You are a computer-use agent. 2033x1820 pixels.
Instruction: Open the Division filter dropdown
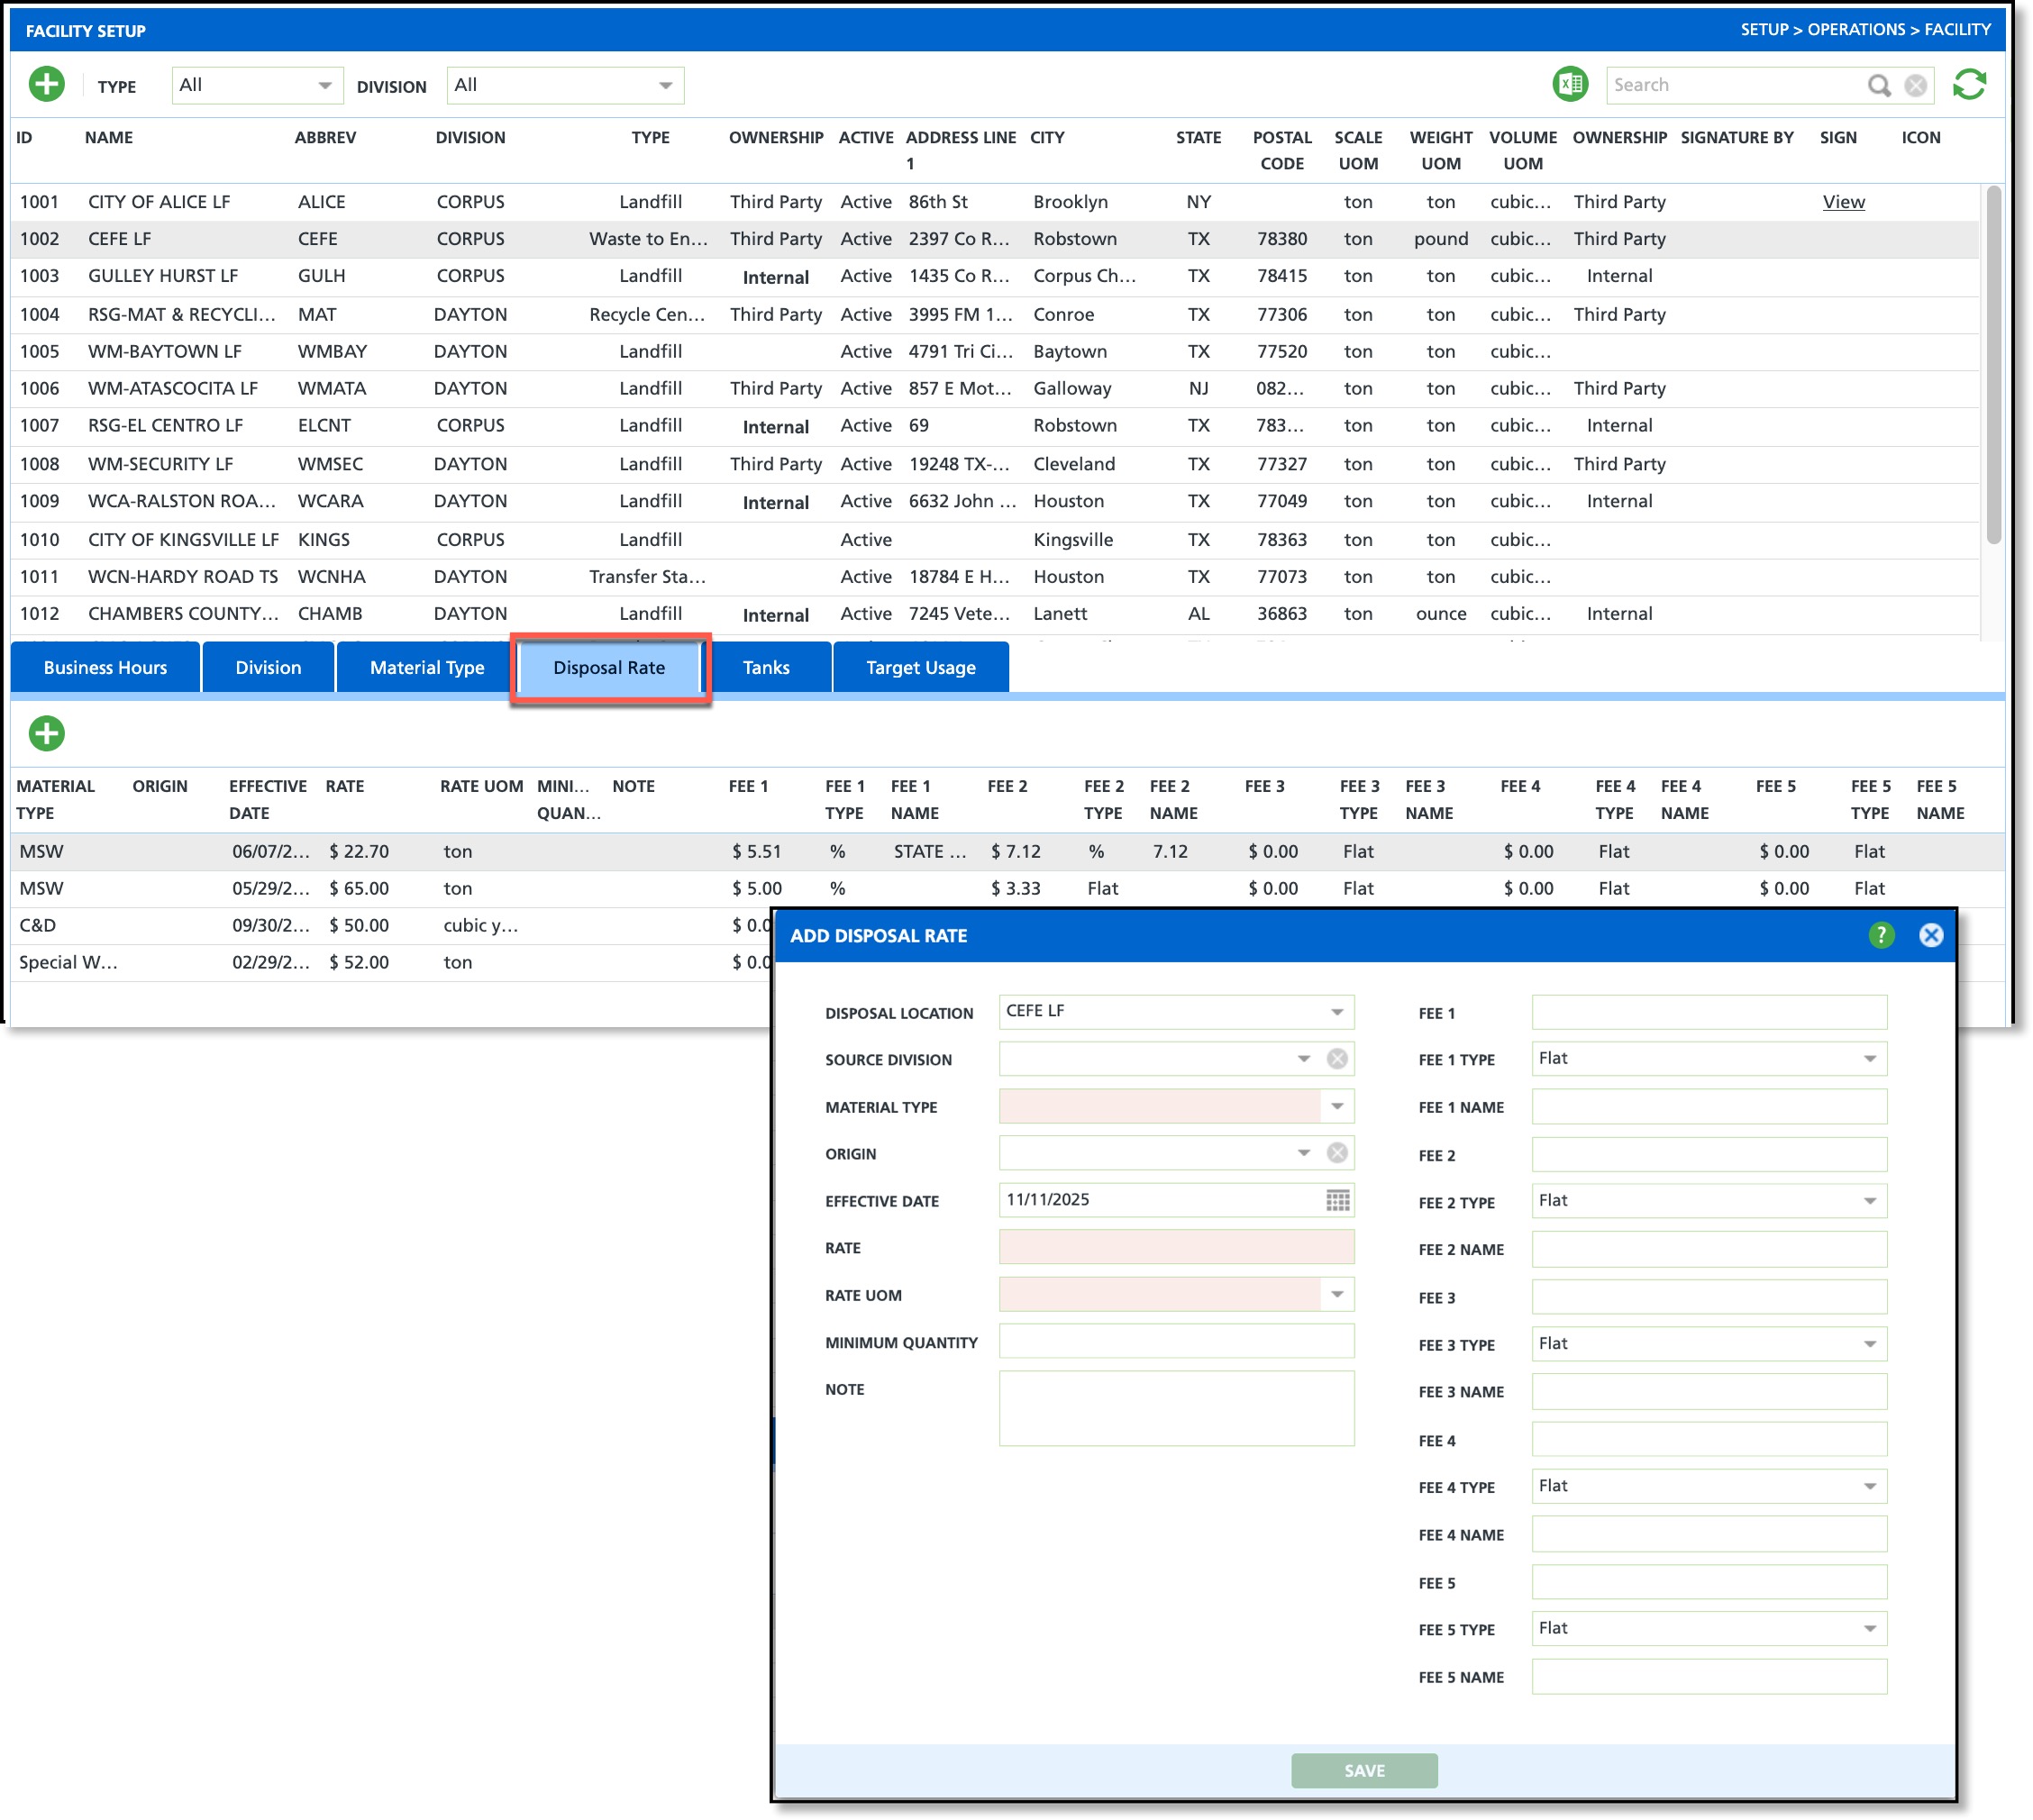pos(665,86)
